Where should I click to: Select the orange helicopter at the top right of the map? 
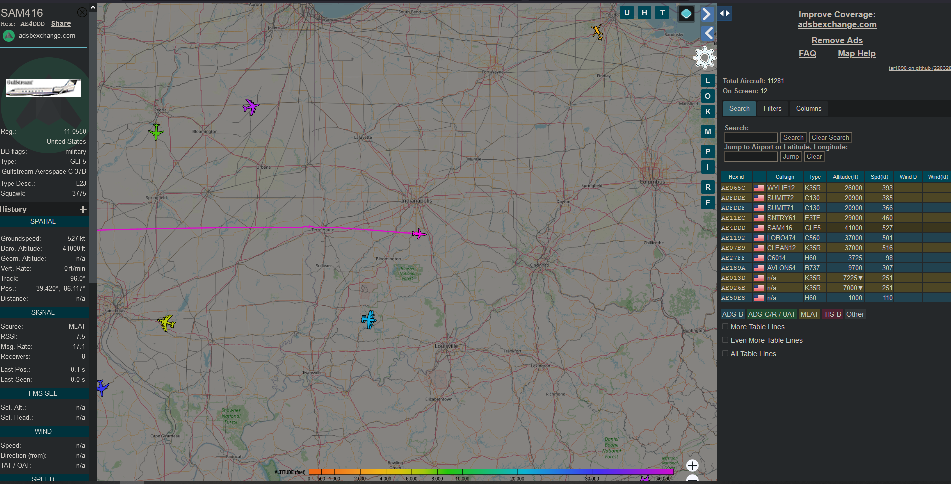coord(597,32)
